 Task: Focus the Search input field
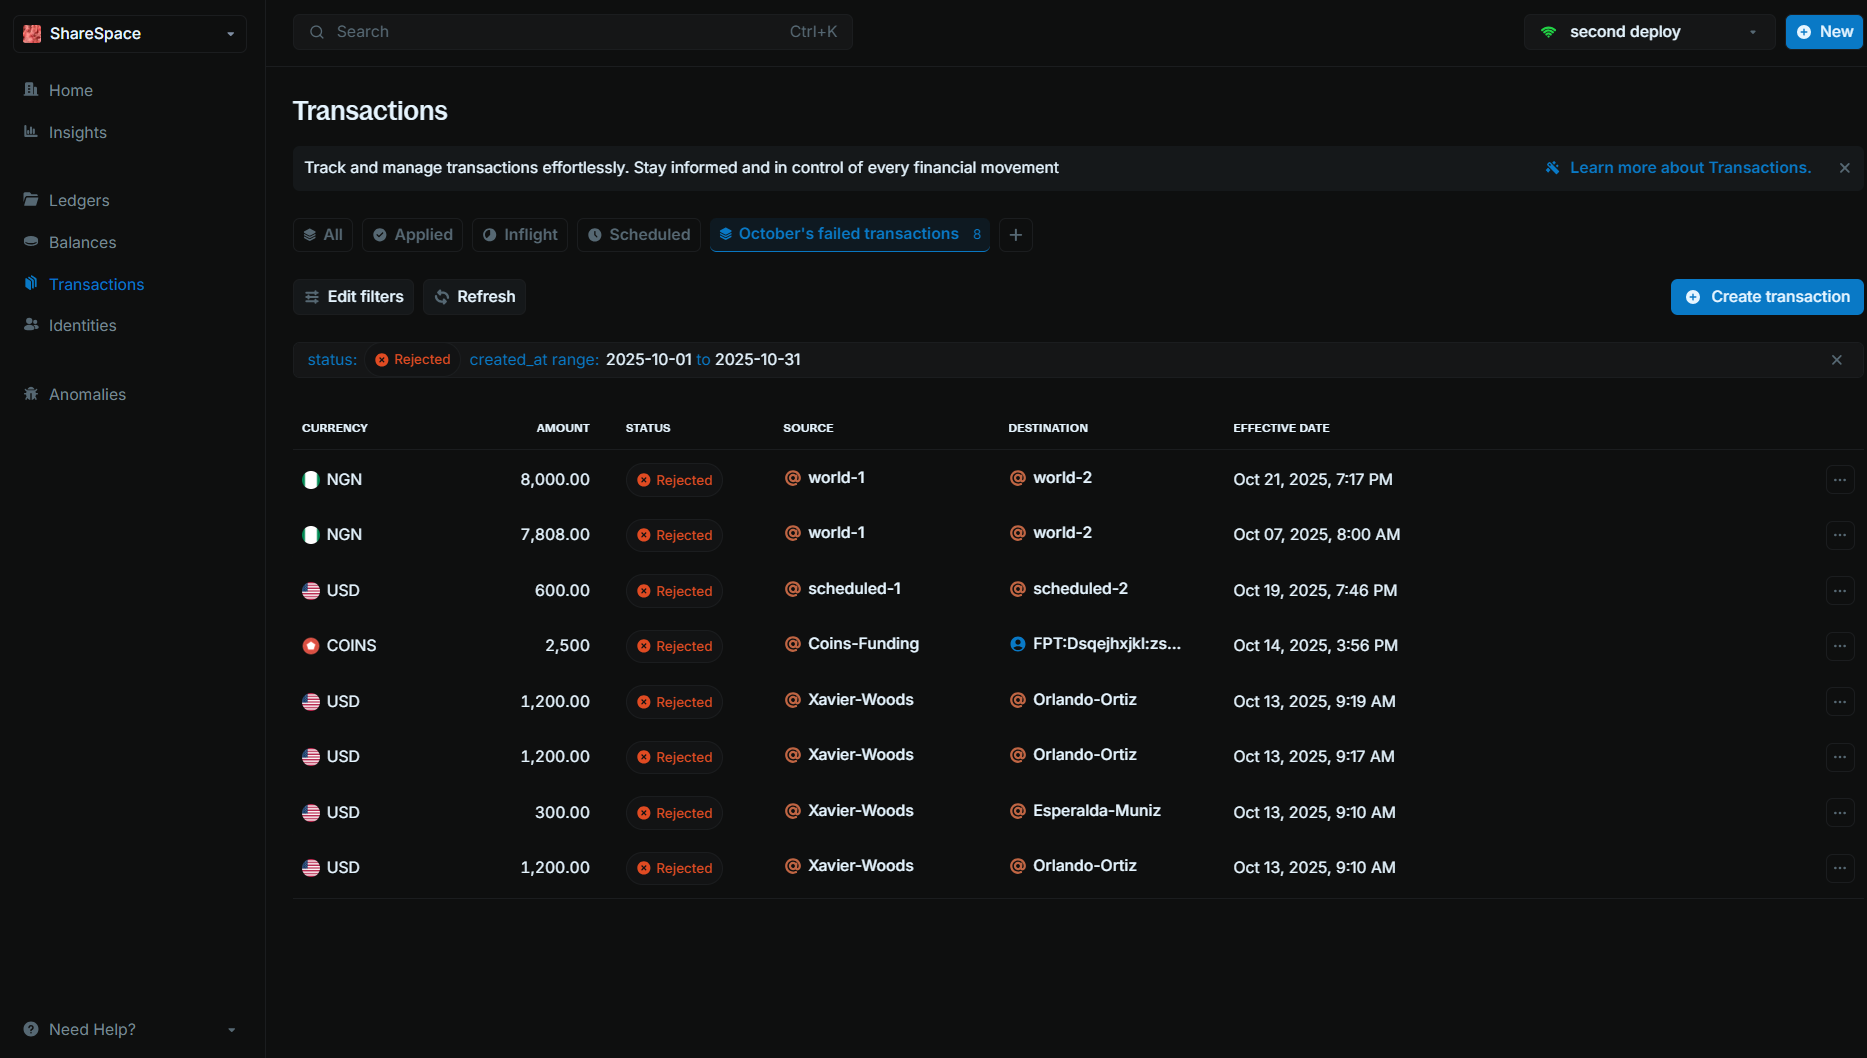[573, 32]
